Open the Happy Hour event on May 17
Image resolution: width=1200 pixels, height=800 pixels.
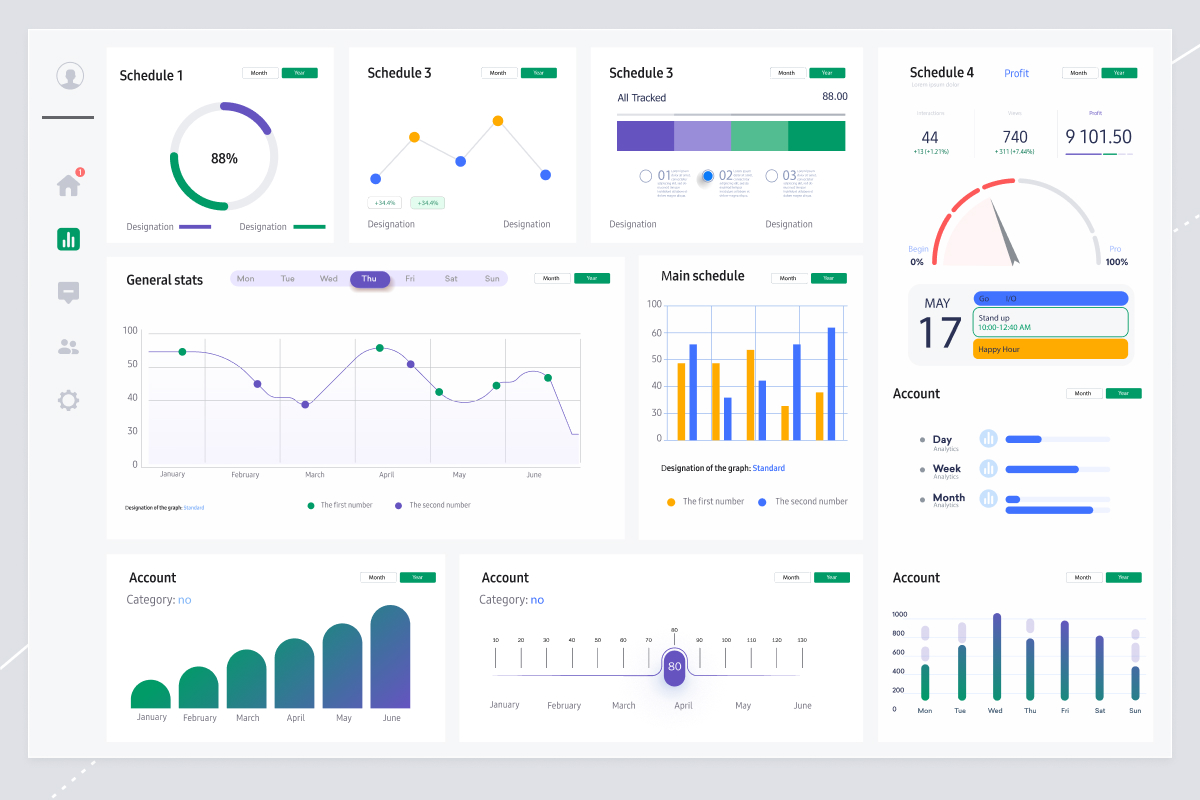(1050, 348)
